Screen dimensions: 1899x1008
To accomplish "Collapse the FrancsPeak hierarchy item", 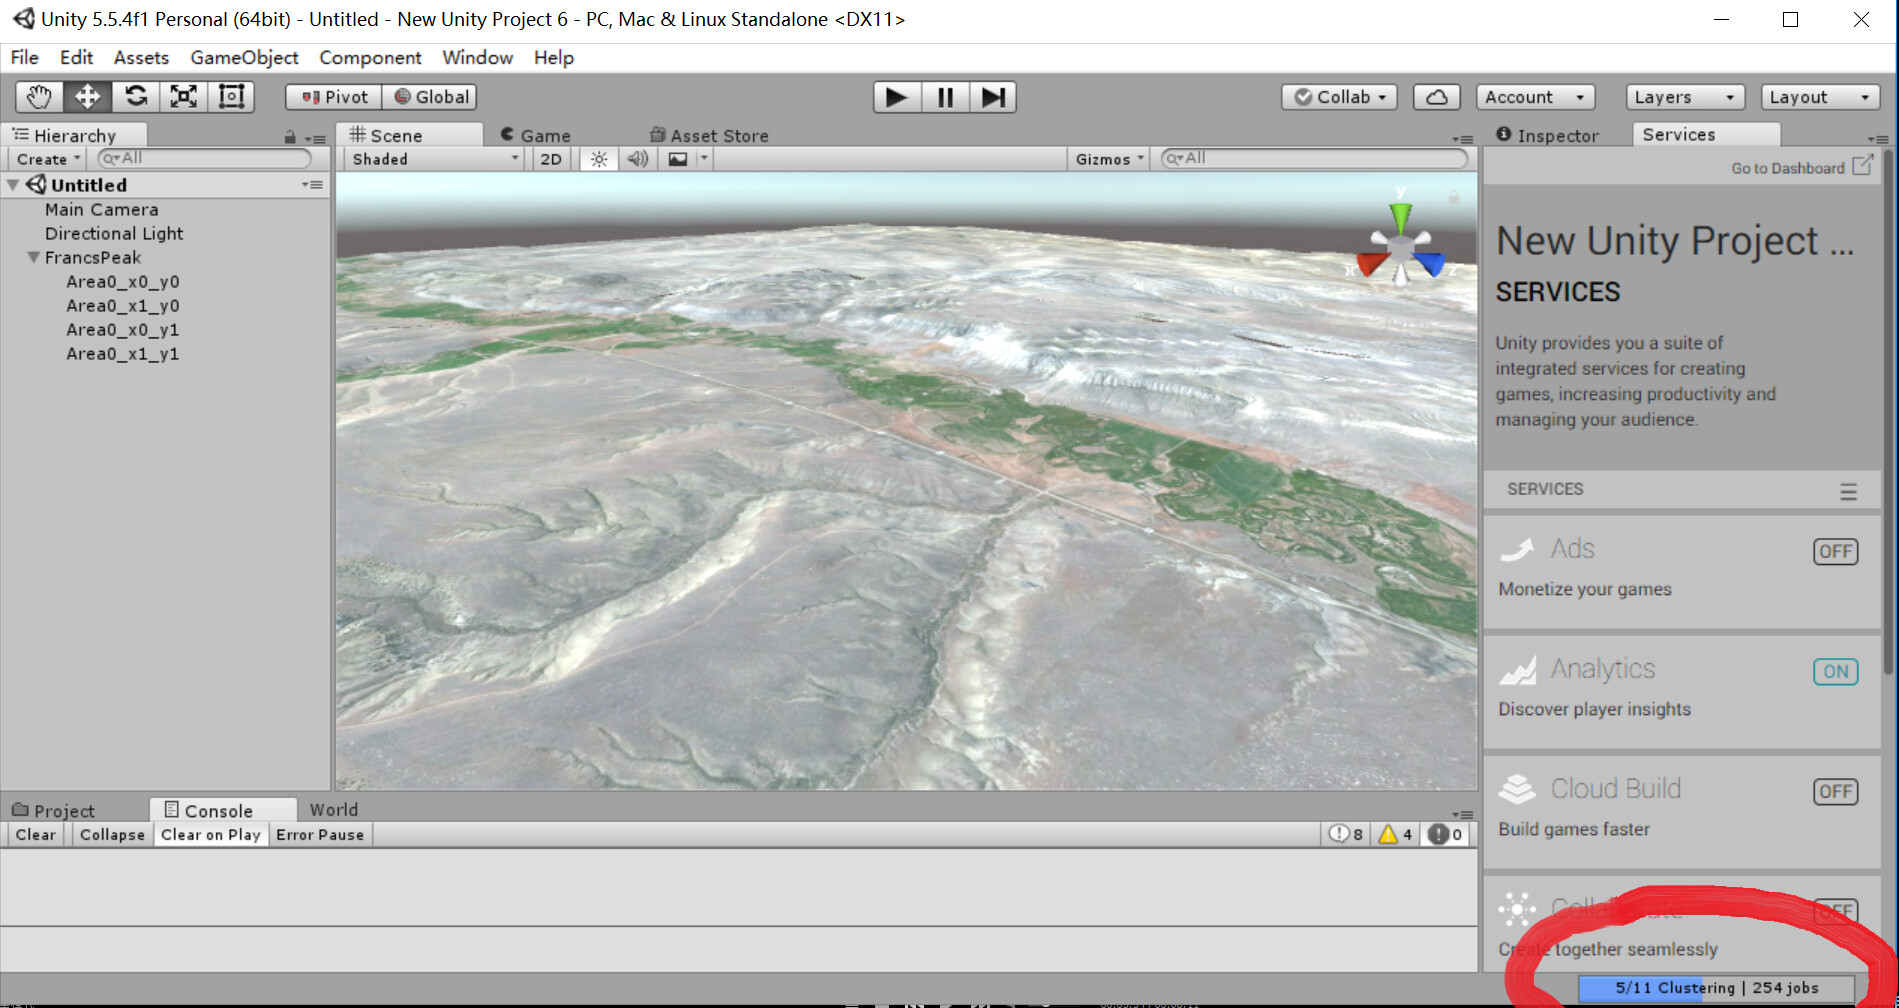I will 32,257.
